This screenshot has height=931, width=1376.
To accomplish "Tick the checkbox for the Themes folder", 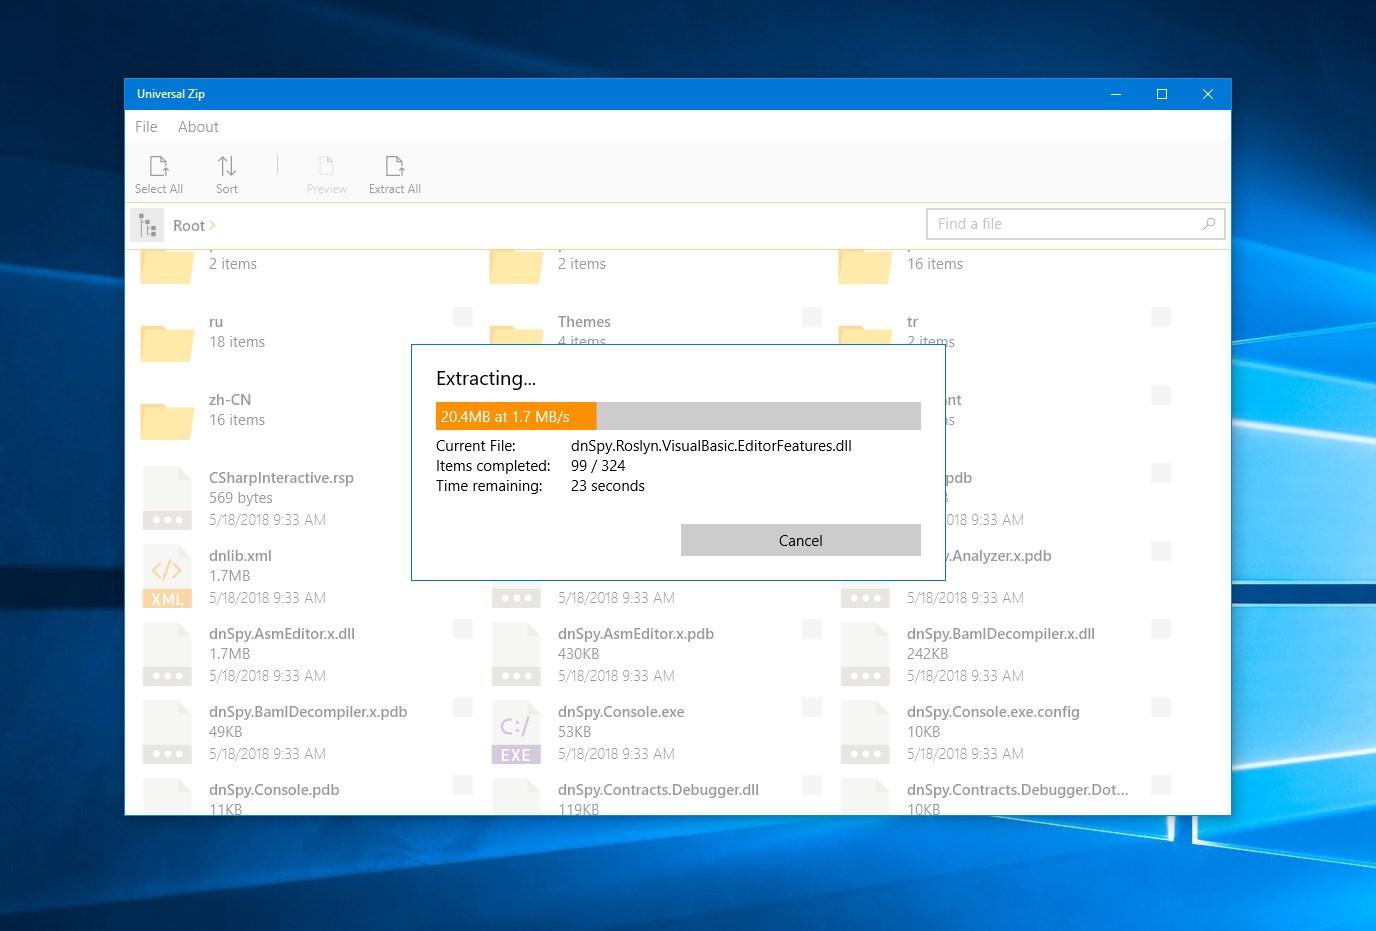I will click(812, 317).
